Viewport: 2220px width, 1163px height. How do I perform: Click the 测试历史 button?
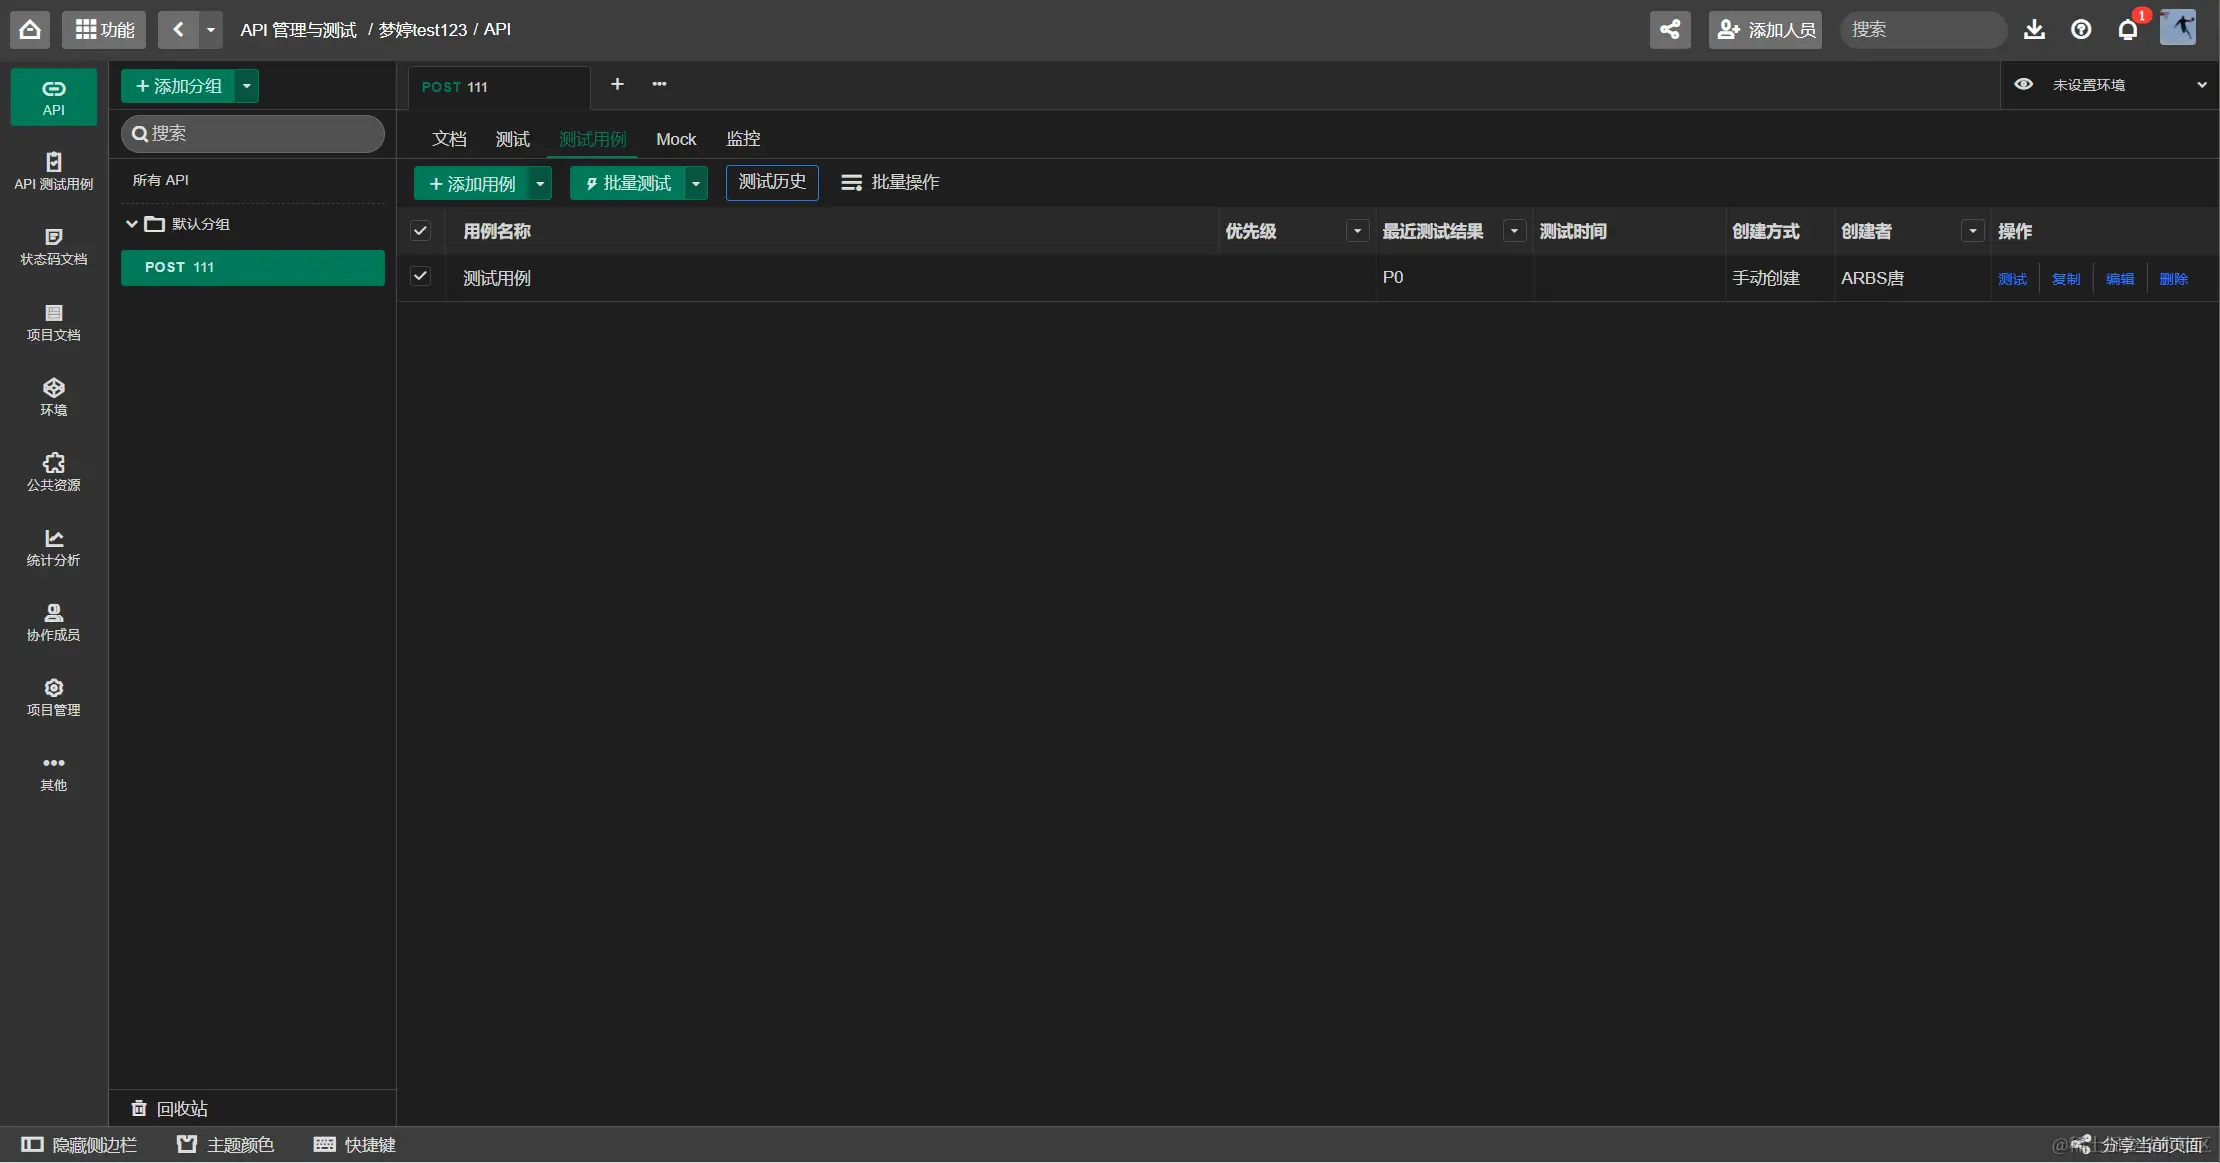772,182
